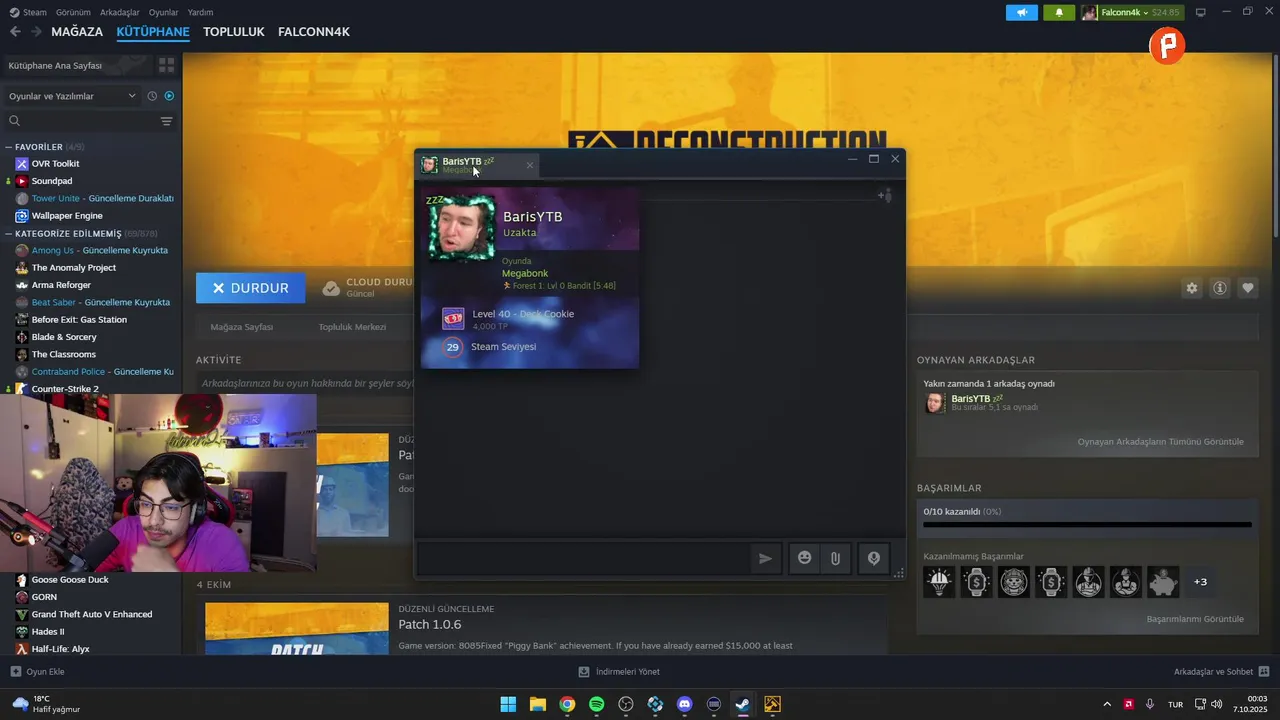Screen dimensions: 1280x720
Task: Open Oyunlar ve Yazılımlar filter dropdown
Action: pos(72,96)
